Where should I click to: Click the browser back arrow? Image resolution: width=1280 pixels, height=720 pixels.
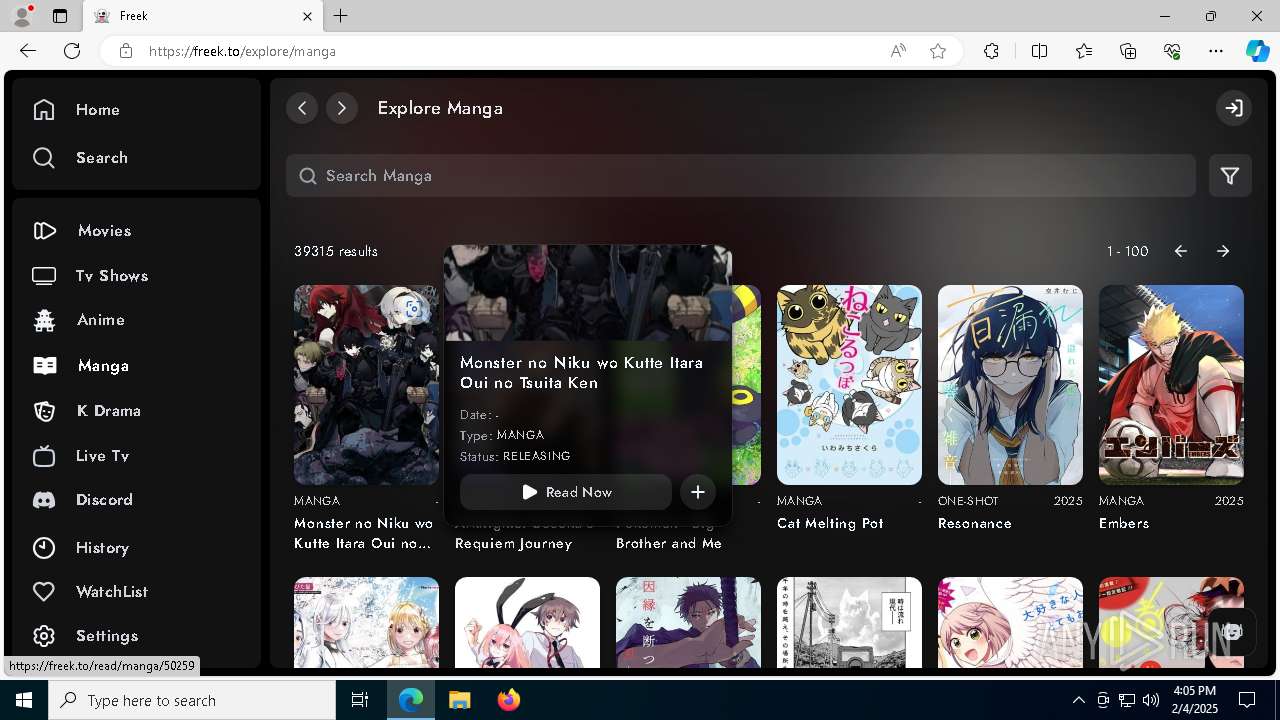pos(28,51)
